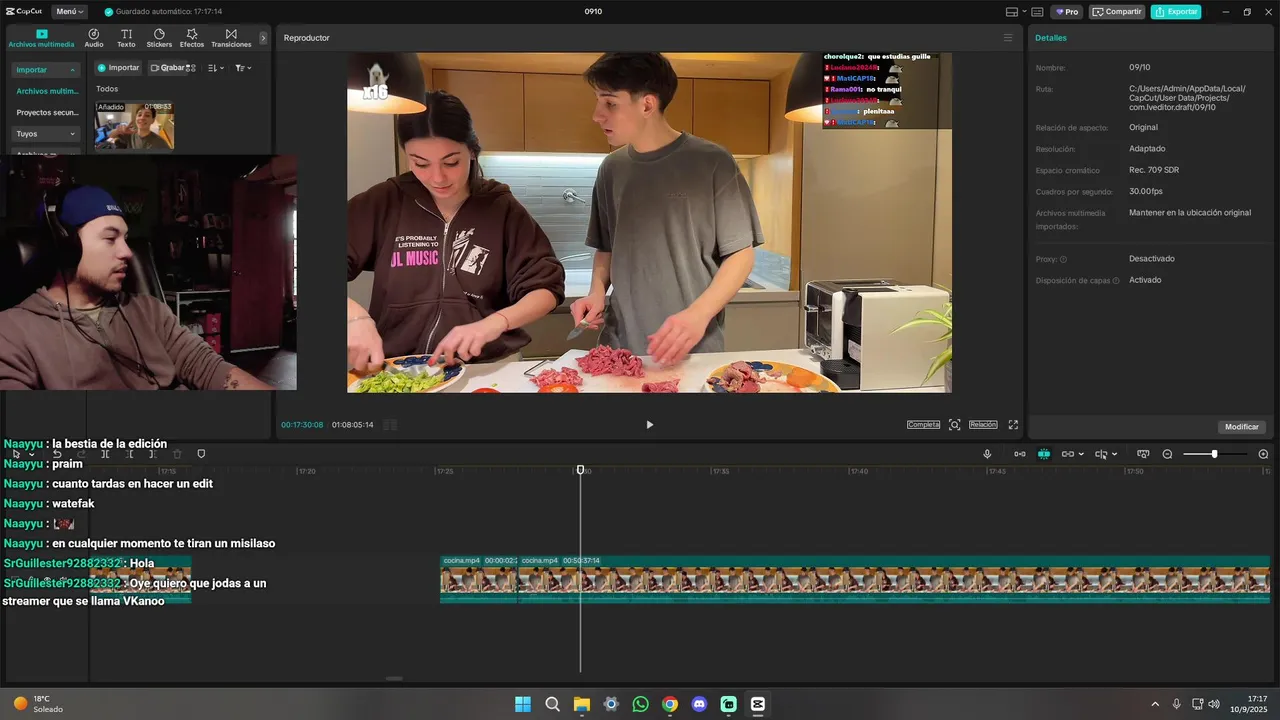The width and height of the screenshot is (1280, 720).
Task: Zoom out the timeline
Action: [1167, 454]
